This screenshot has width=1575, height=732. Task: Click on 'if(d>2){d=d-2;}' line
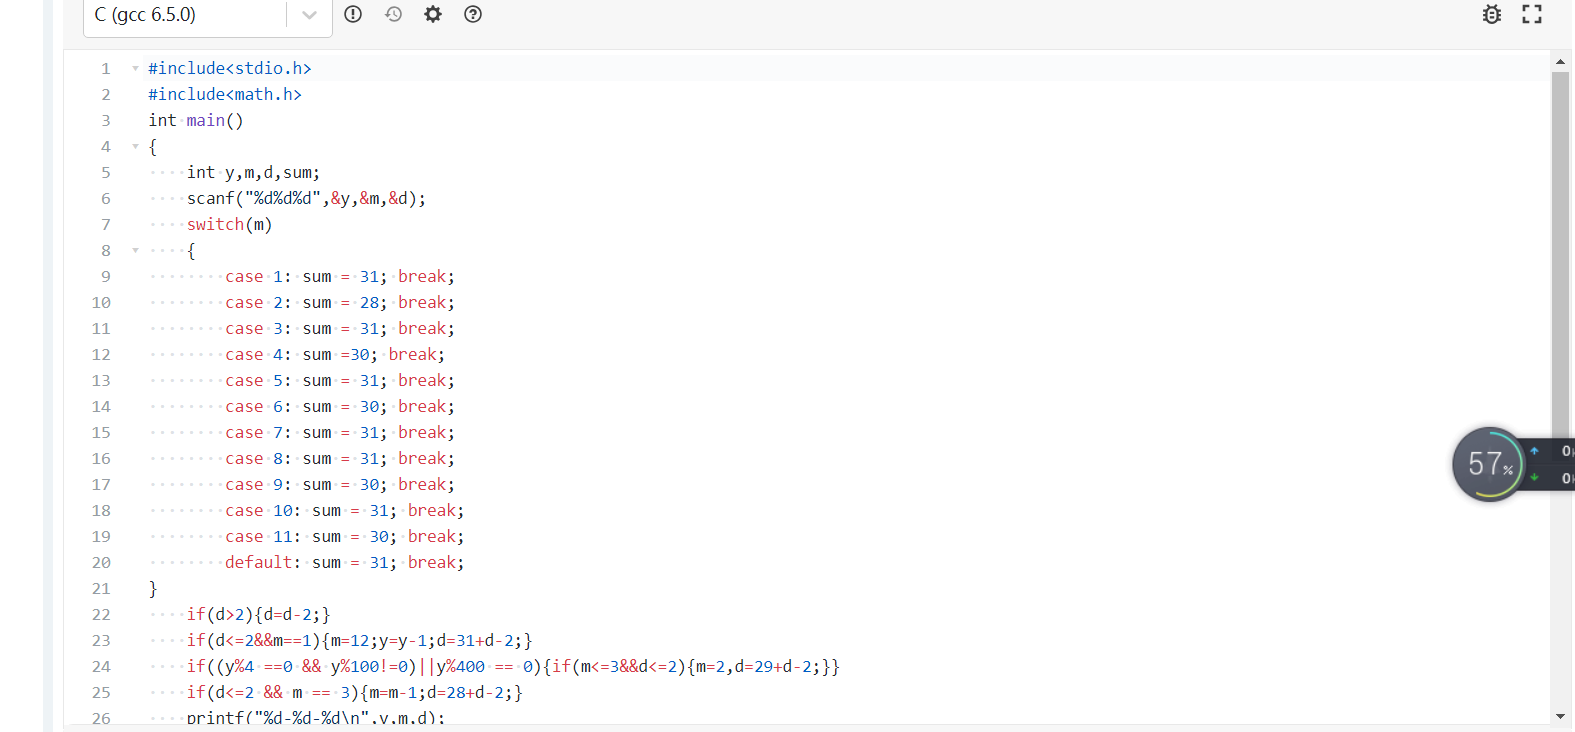click(x=259, y=614)
